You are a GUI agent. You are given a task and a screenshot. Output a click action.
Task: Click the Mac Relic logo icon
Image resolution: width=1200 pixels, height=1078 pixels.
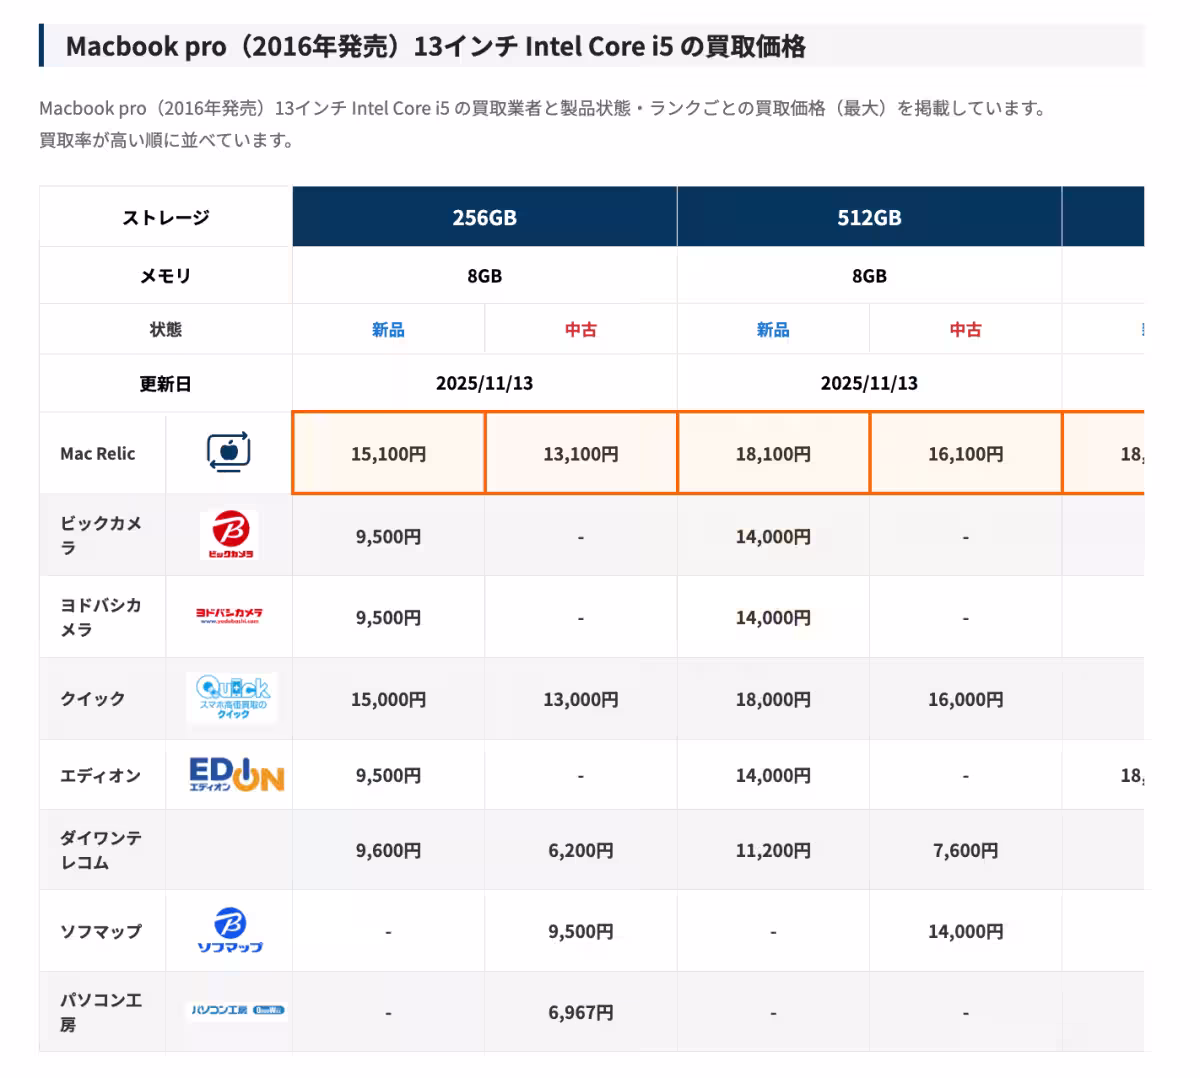229,453
